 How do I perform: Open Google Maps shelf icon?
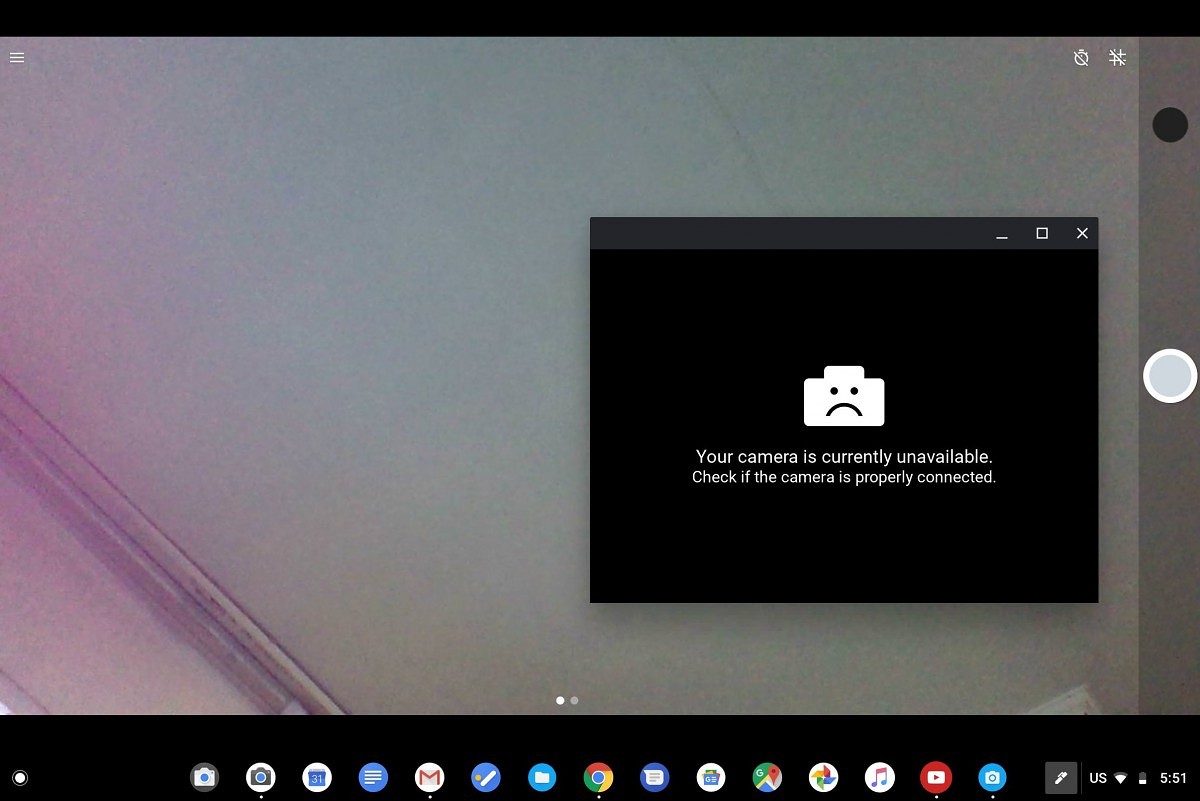[x=767, y=777]
